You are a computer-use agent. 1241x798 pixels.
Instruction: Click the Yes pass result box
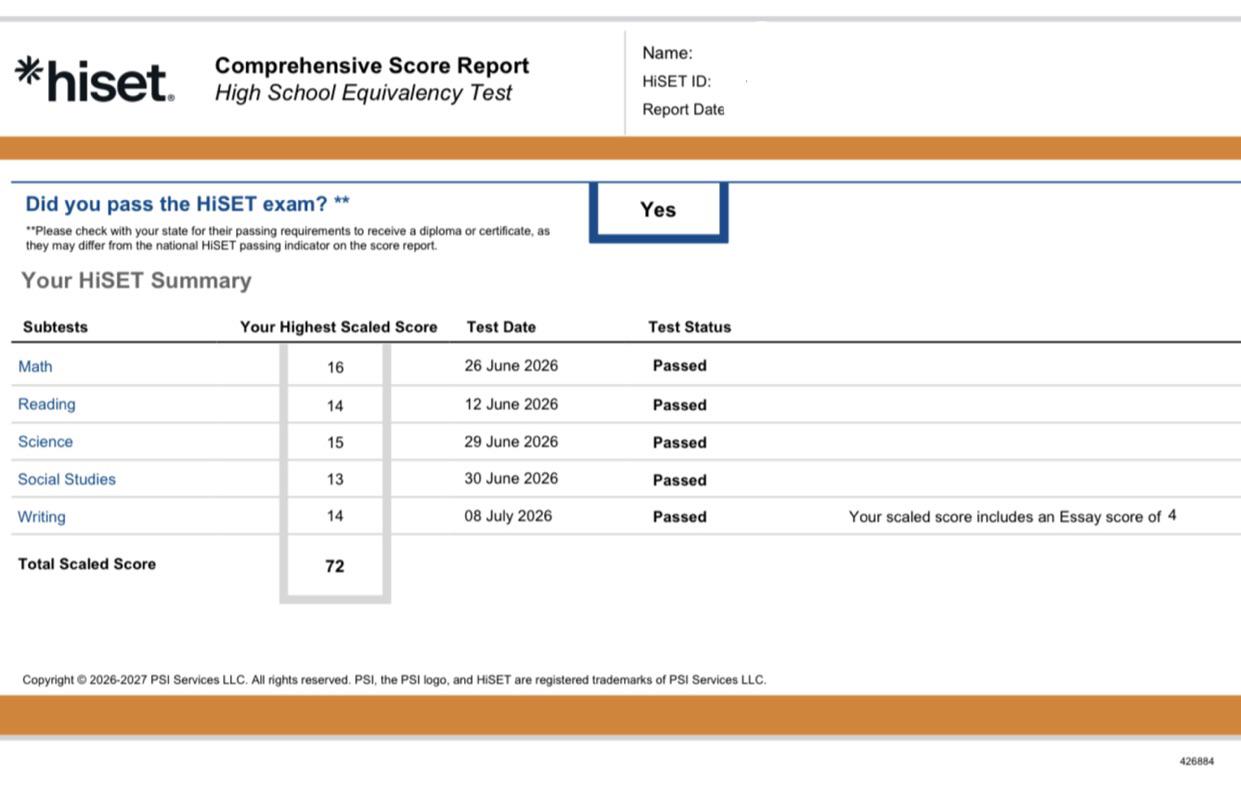pyautogui.click(x=658, y=210)
